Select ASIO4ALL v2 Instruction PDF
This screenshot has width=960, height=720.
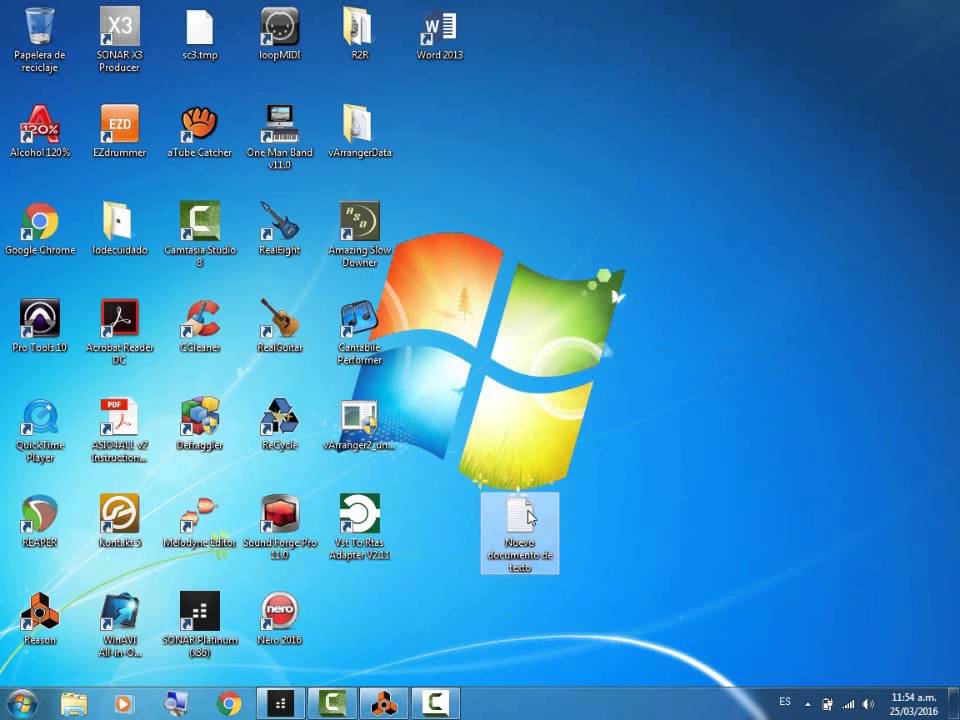pos(120,429)
